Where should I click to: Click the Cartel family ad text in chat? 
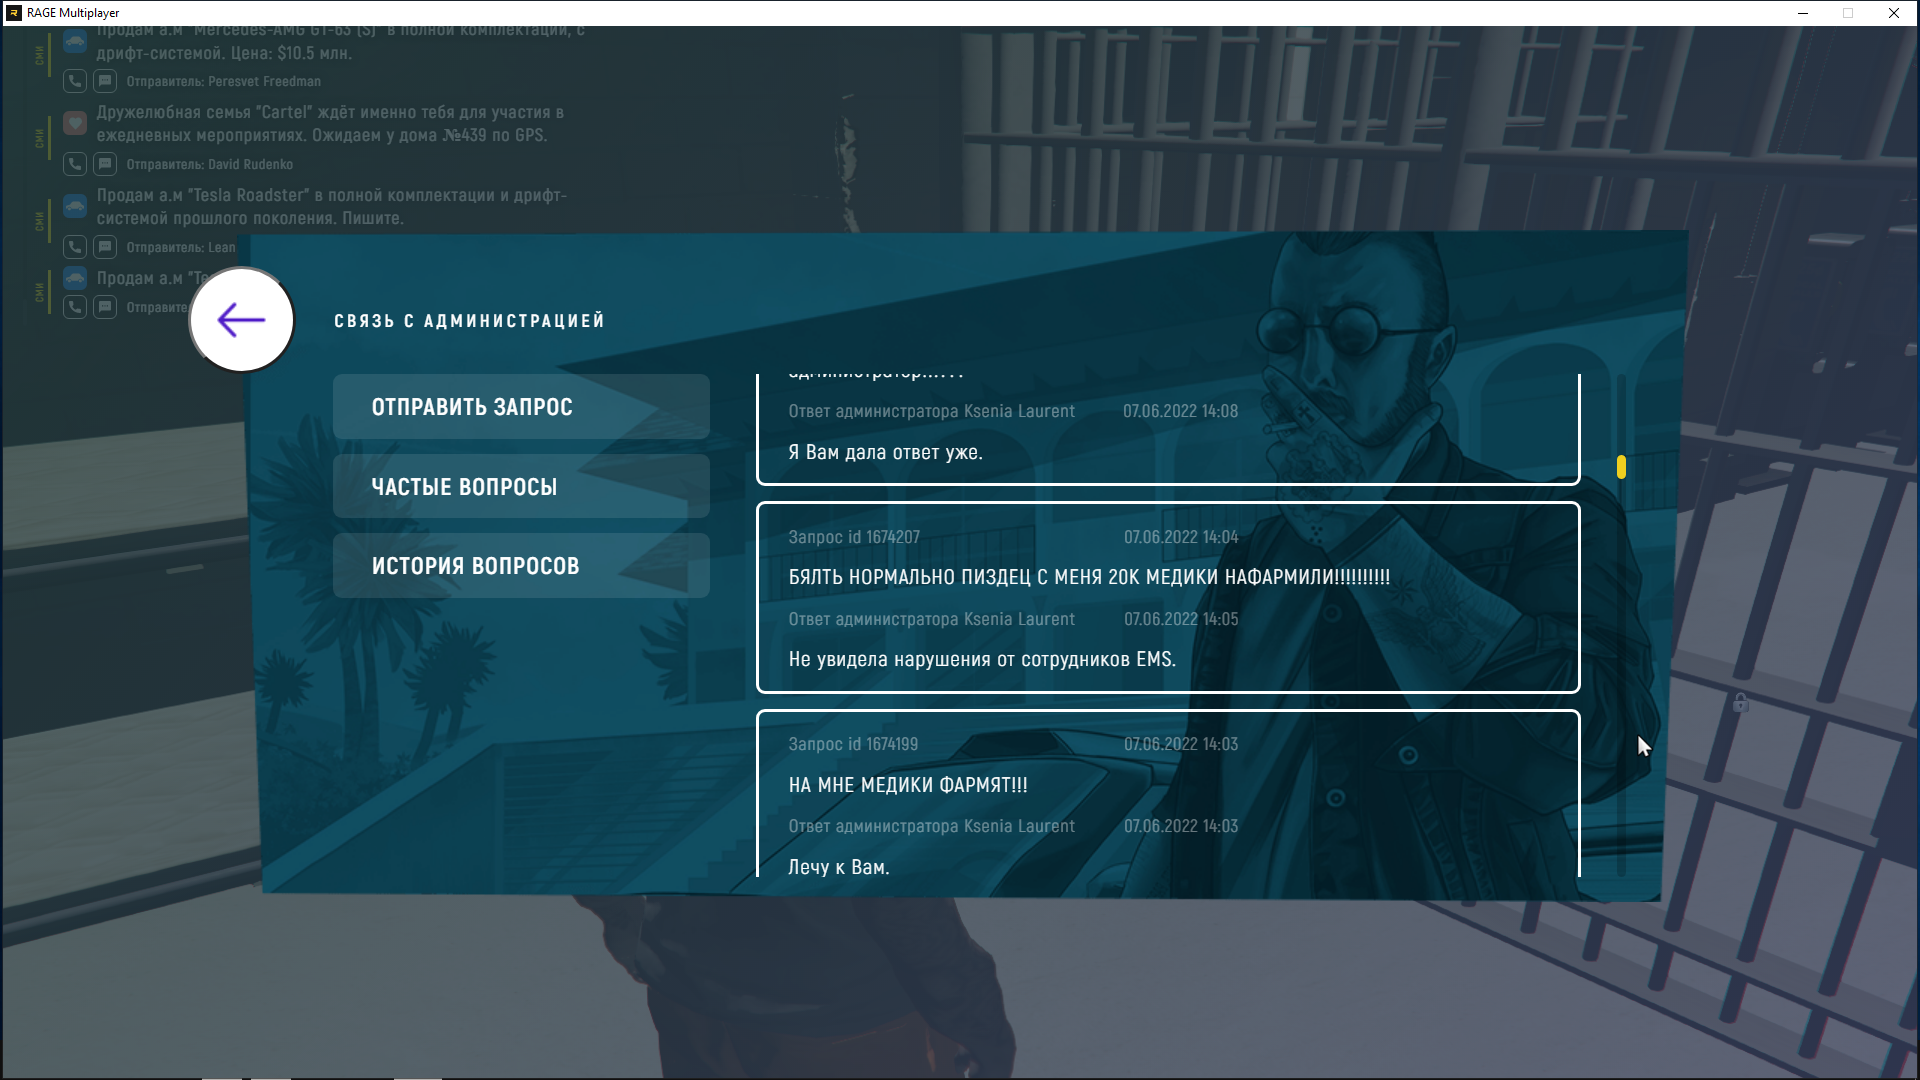tap(330, 124)
